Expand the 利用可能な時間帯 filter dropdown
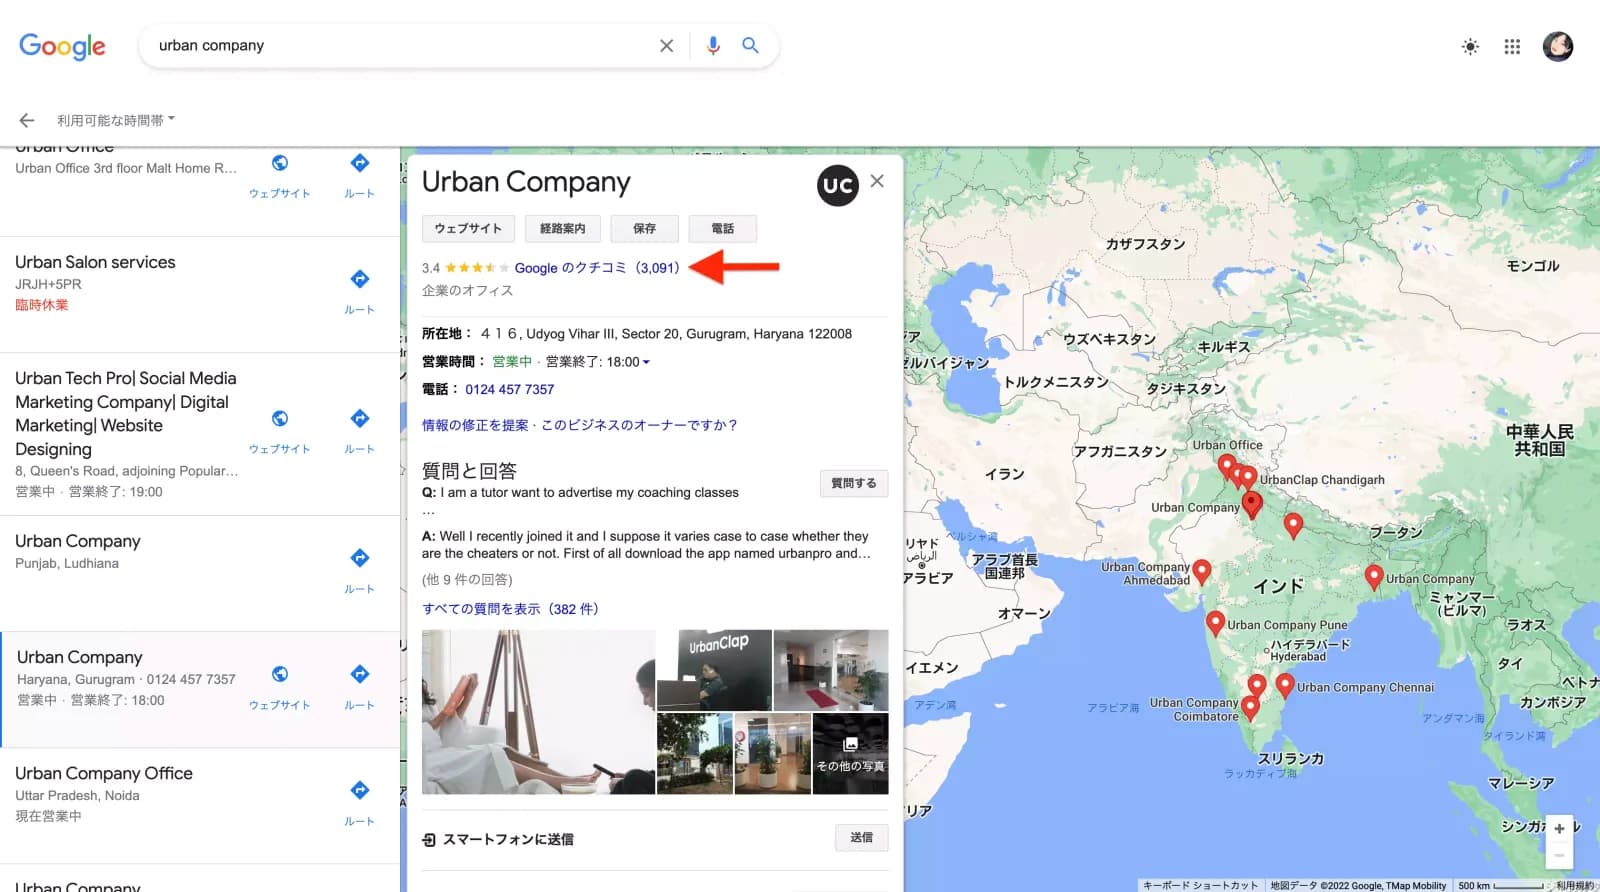The width and height of the screenshot is (1600, 892). coord(115,121)
